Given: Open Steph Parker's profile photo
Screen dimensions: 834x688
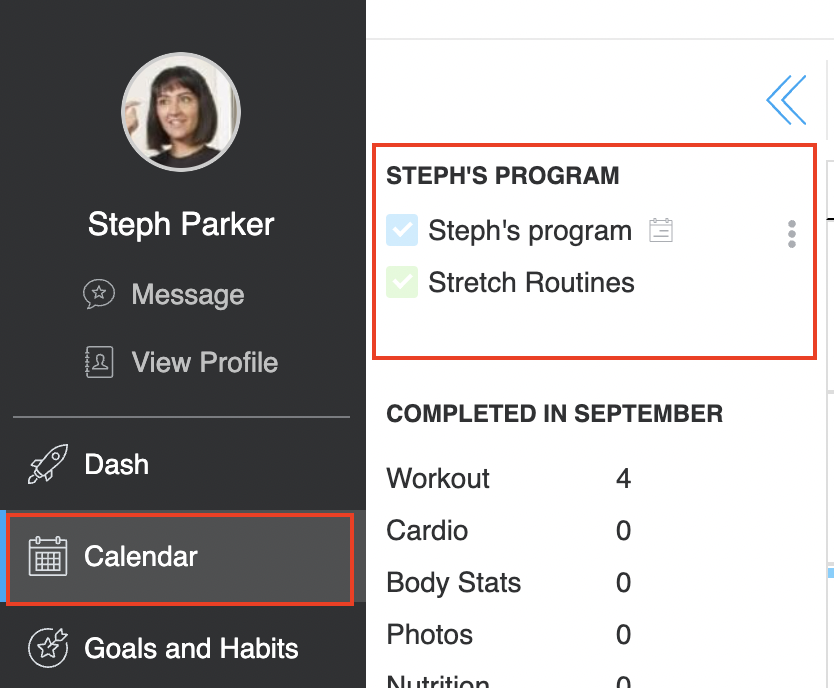Looking at the screenshot, I should [181, 112].
